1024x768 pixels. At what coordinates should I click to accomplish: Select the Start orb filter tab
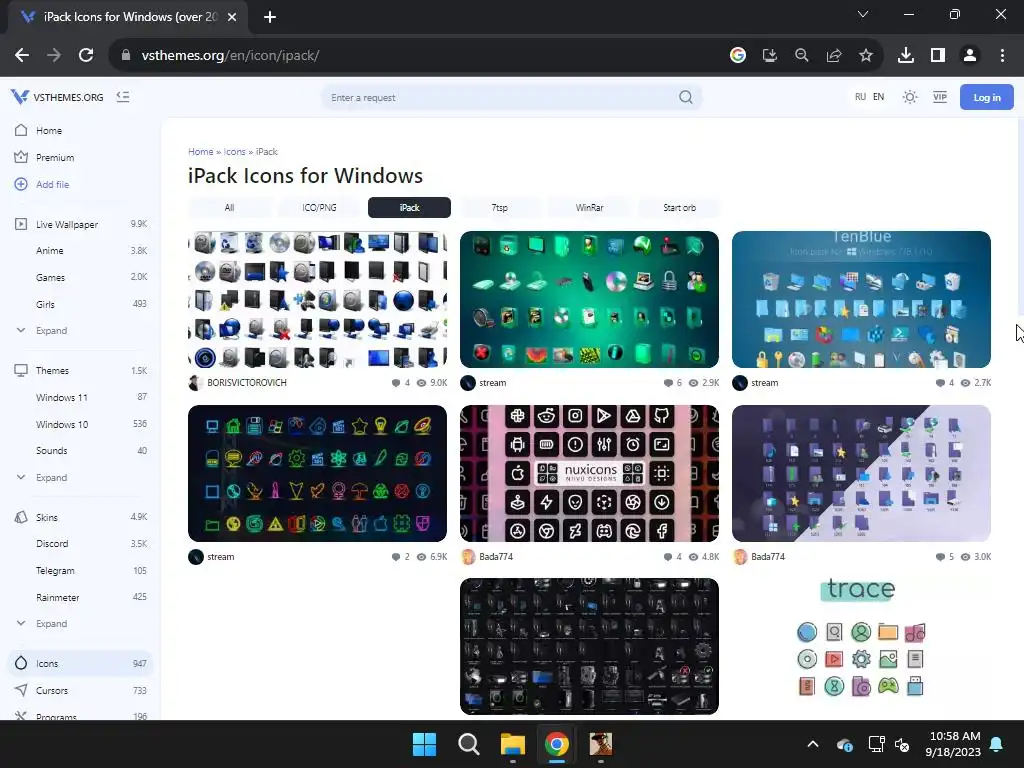tap(679, 207)
